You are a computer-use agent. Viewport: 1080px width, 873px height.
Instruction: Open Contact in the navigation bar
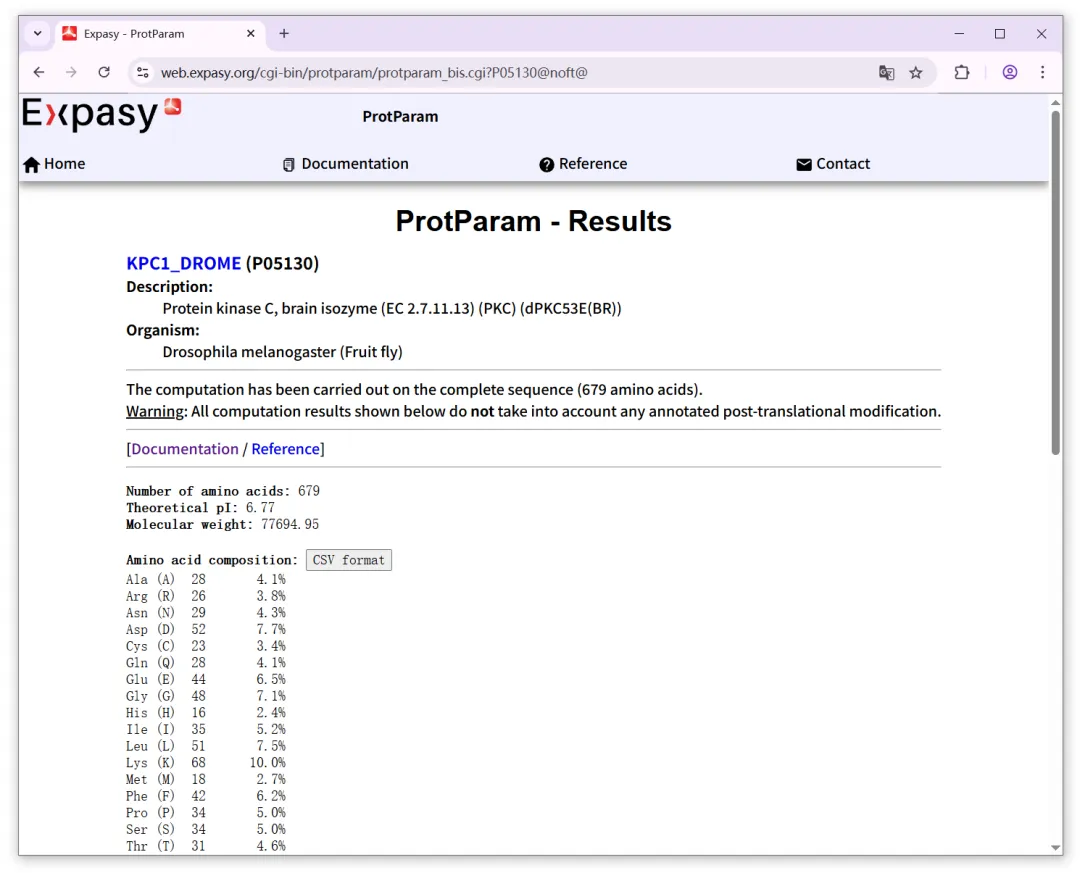click(x=843, y=164)
